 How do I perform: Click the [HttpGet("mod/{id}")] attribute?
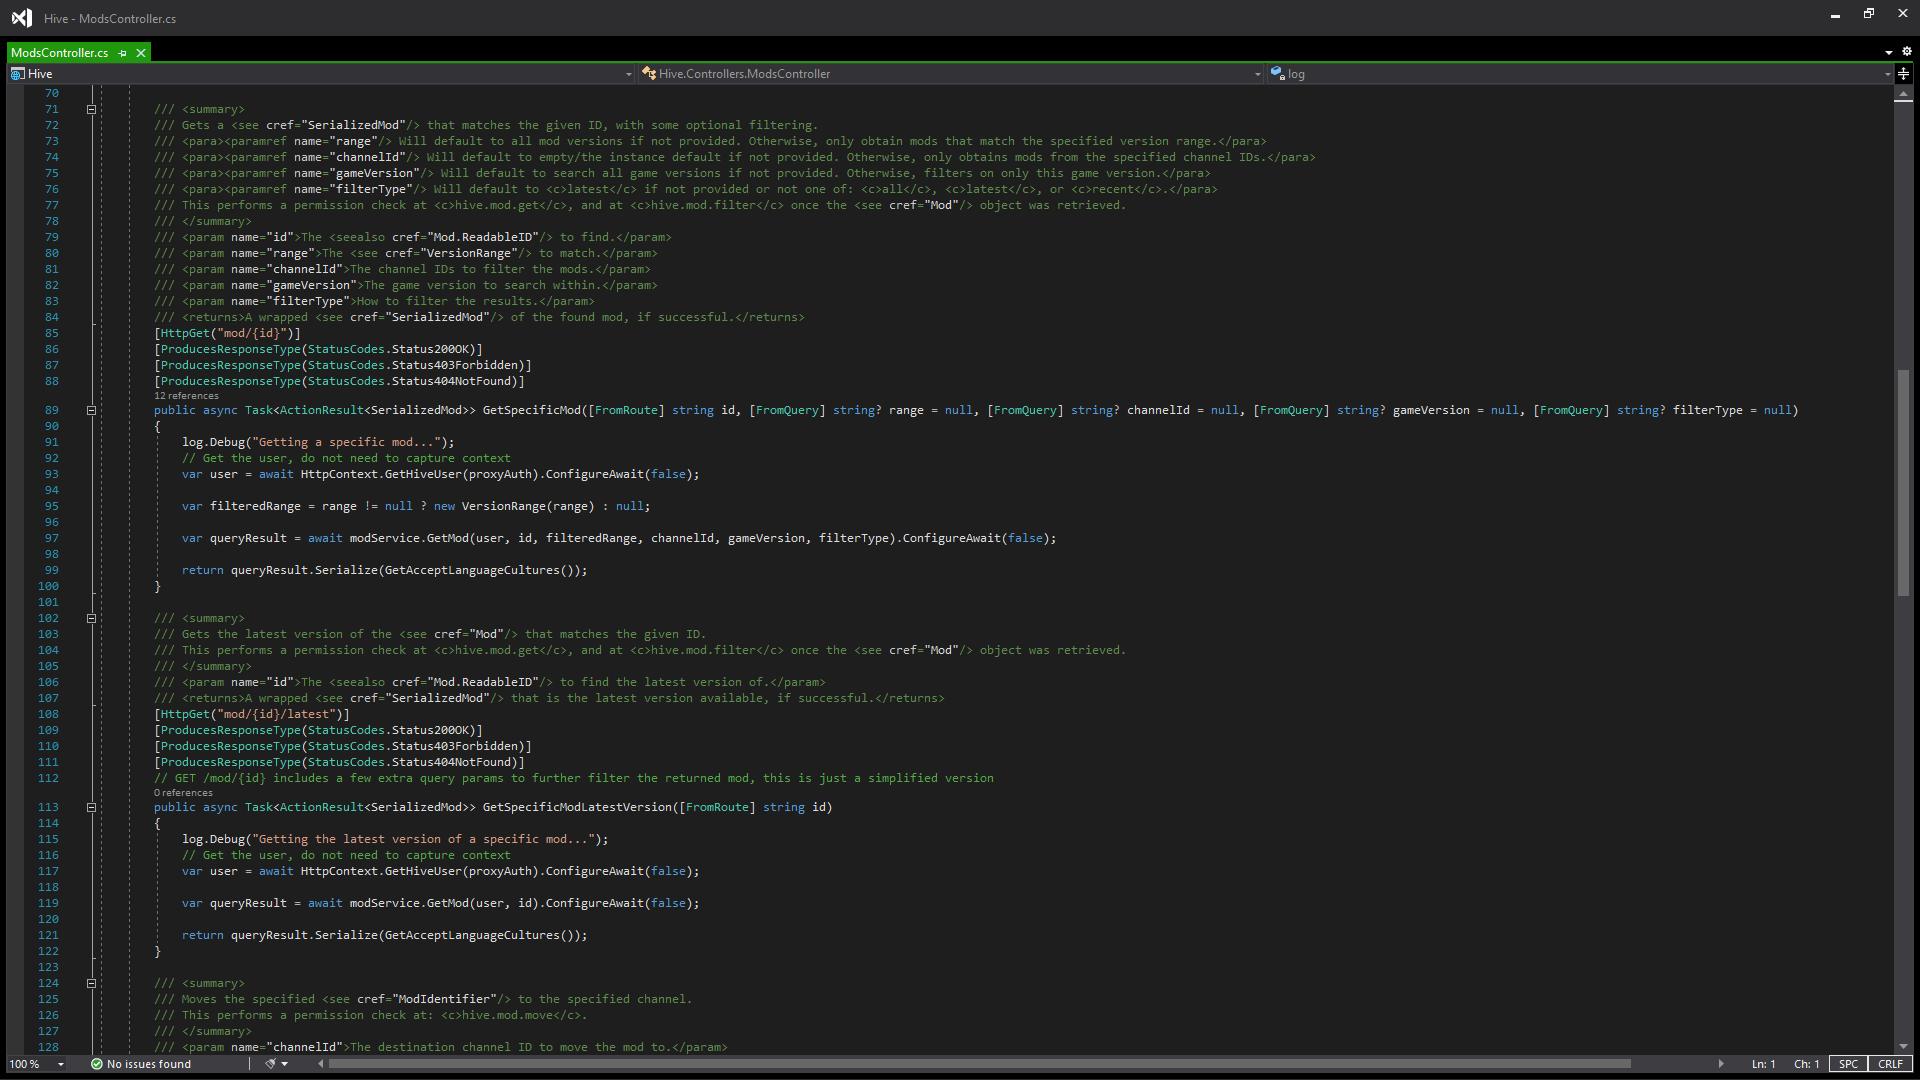(227, 333)
